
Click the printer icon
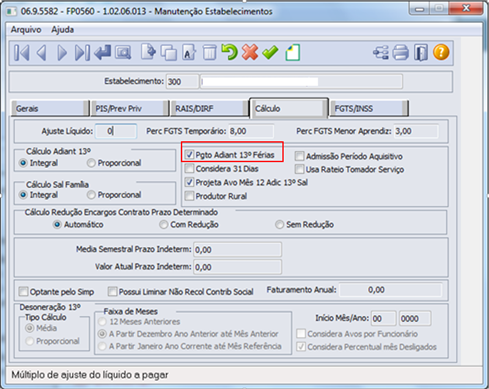click(400, 53)
